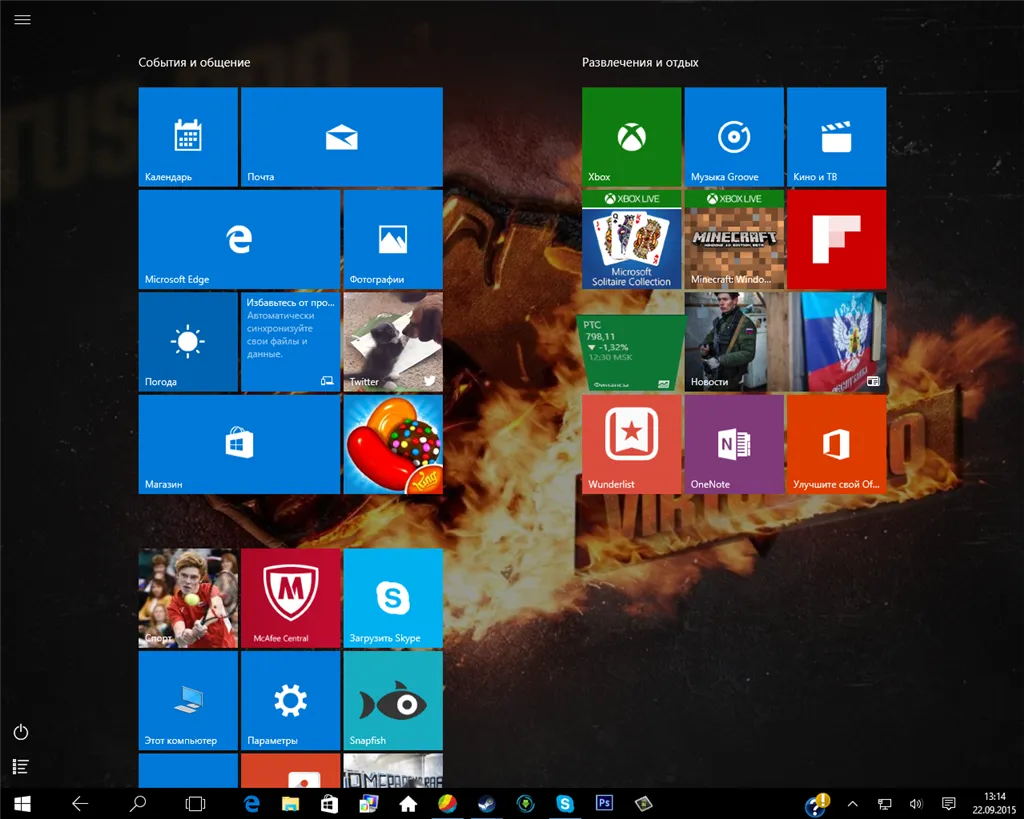Open the Музыка Groove tile
The width and height of the screenshot is (1024, 819).
pyautogui.click(x=734, y=137)
